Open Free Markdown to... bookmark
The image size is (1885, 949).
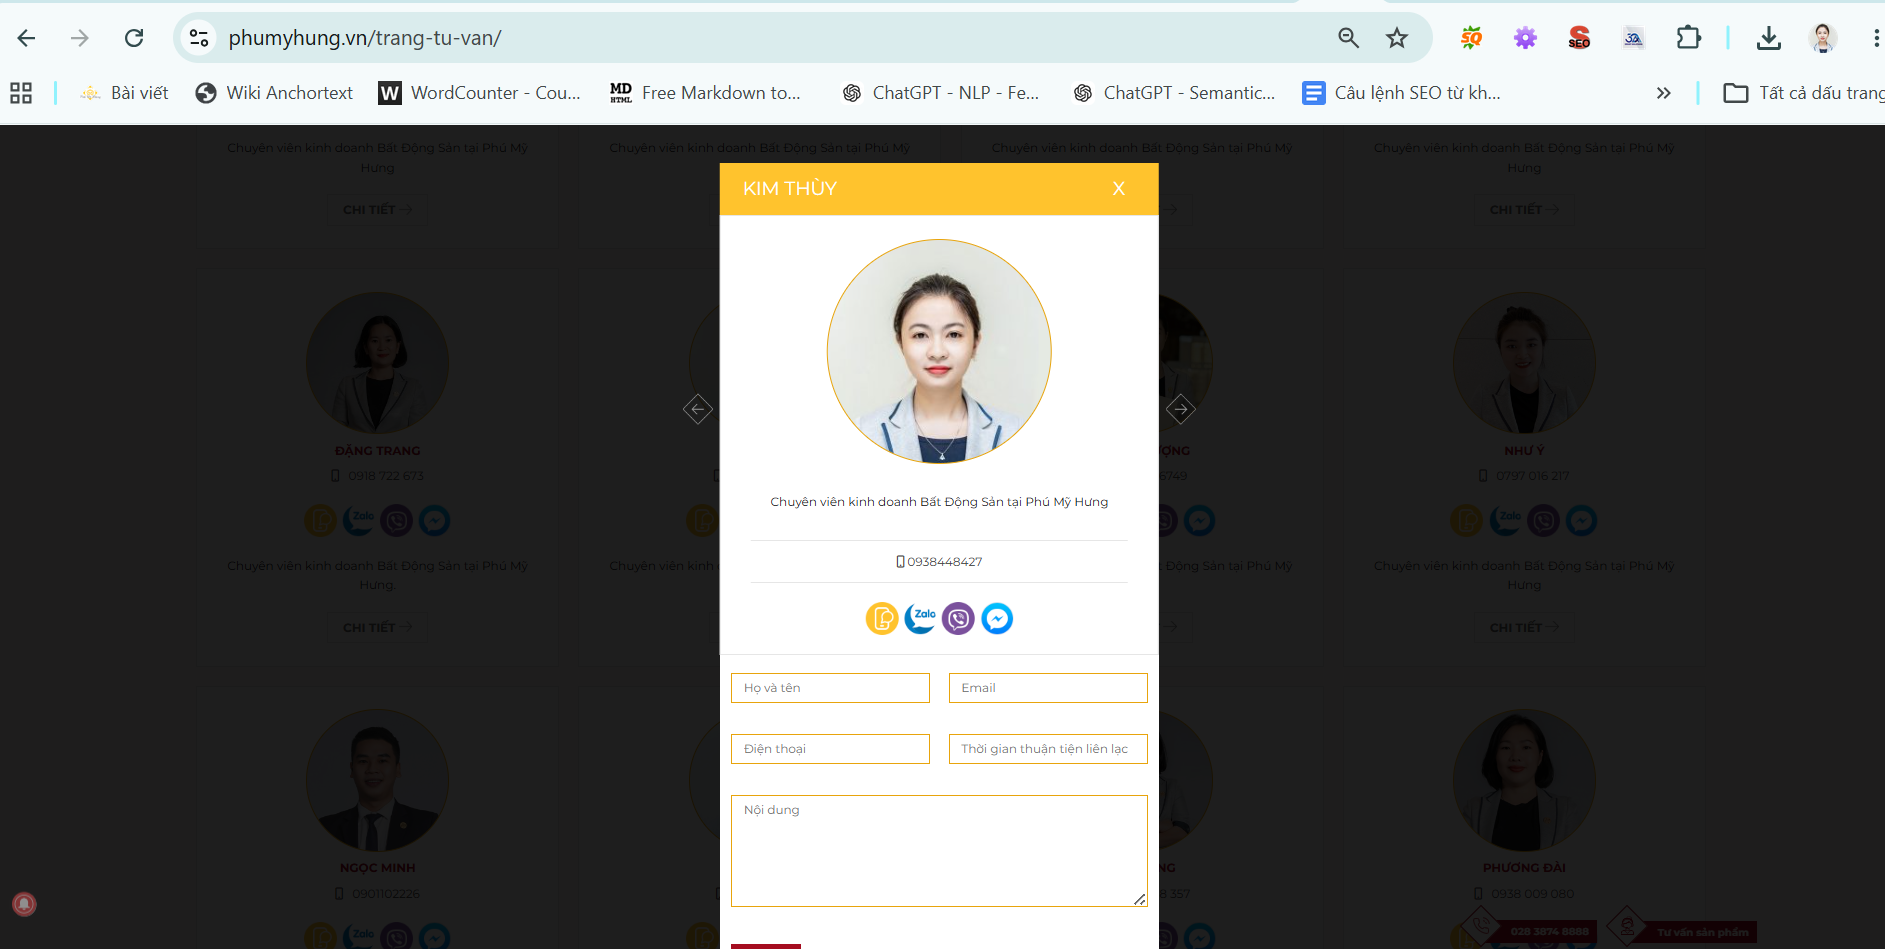click(705, 93)
